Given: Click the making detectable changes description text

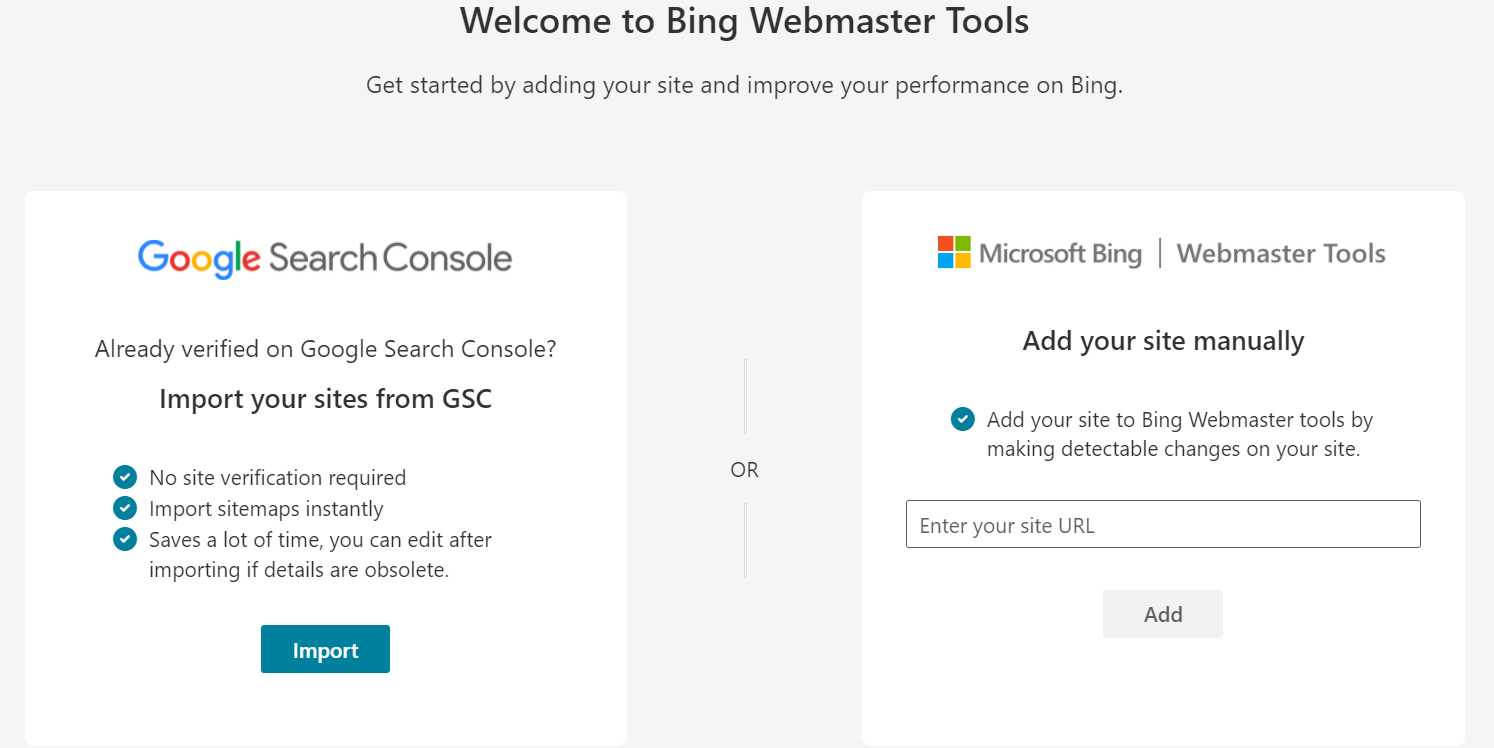Looking at the screenshot, I should (1173, 450).
